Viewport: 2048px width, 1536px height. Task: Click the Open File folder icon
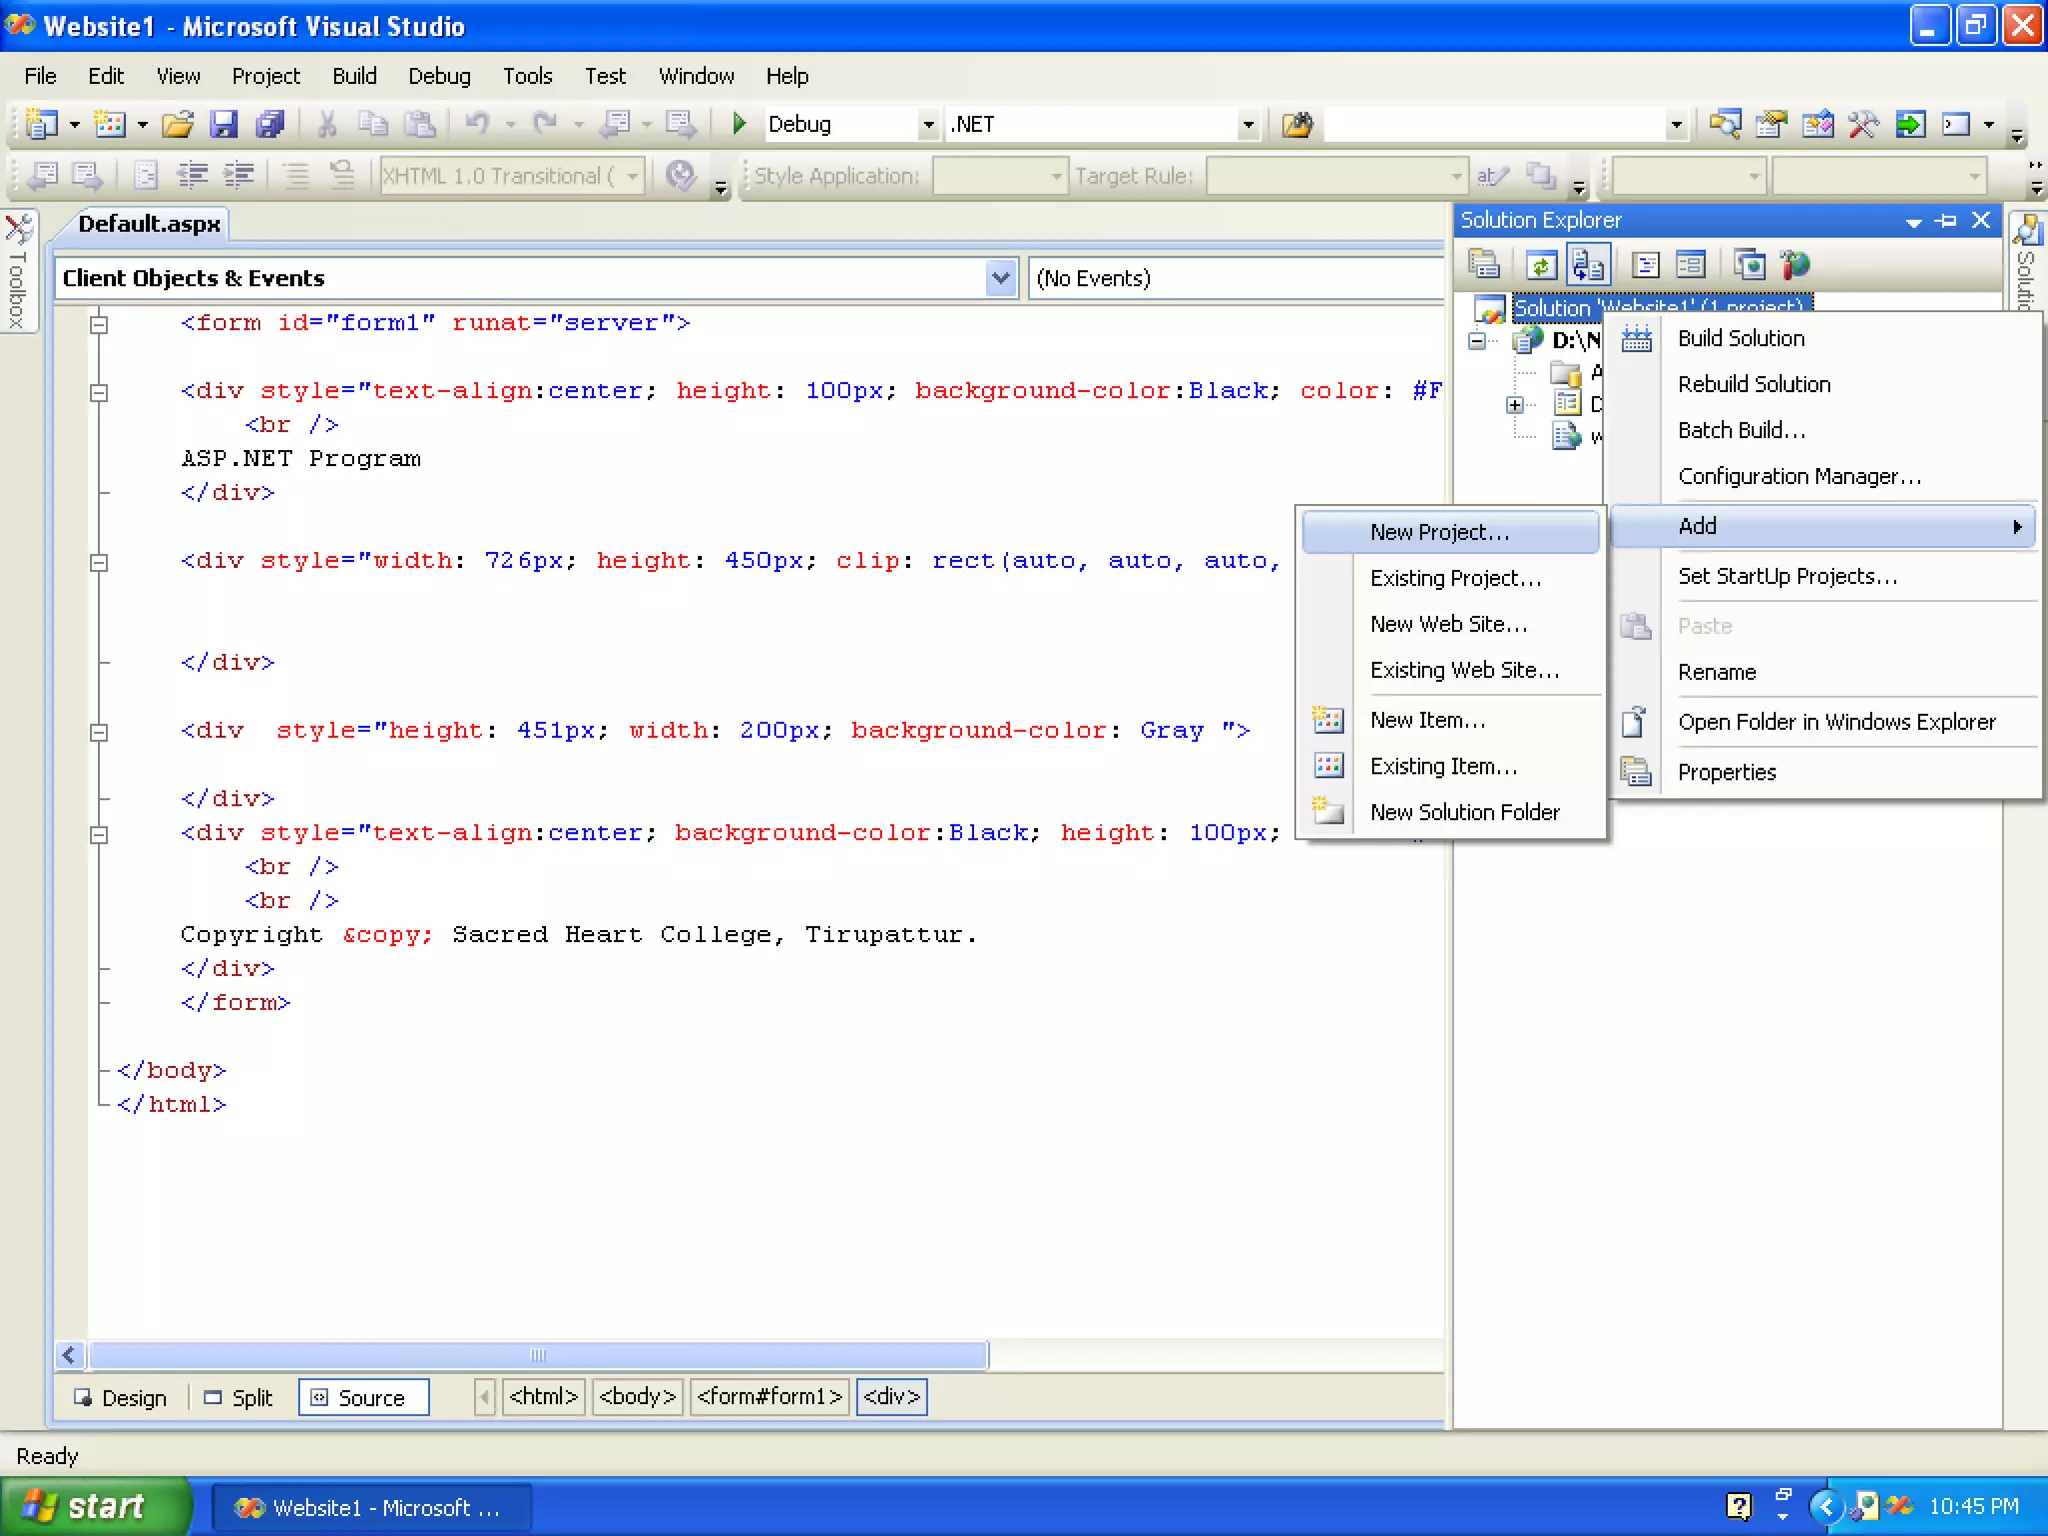click(x=178, y=124)
